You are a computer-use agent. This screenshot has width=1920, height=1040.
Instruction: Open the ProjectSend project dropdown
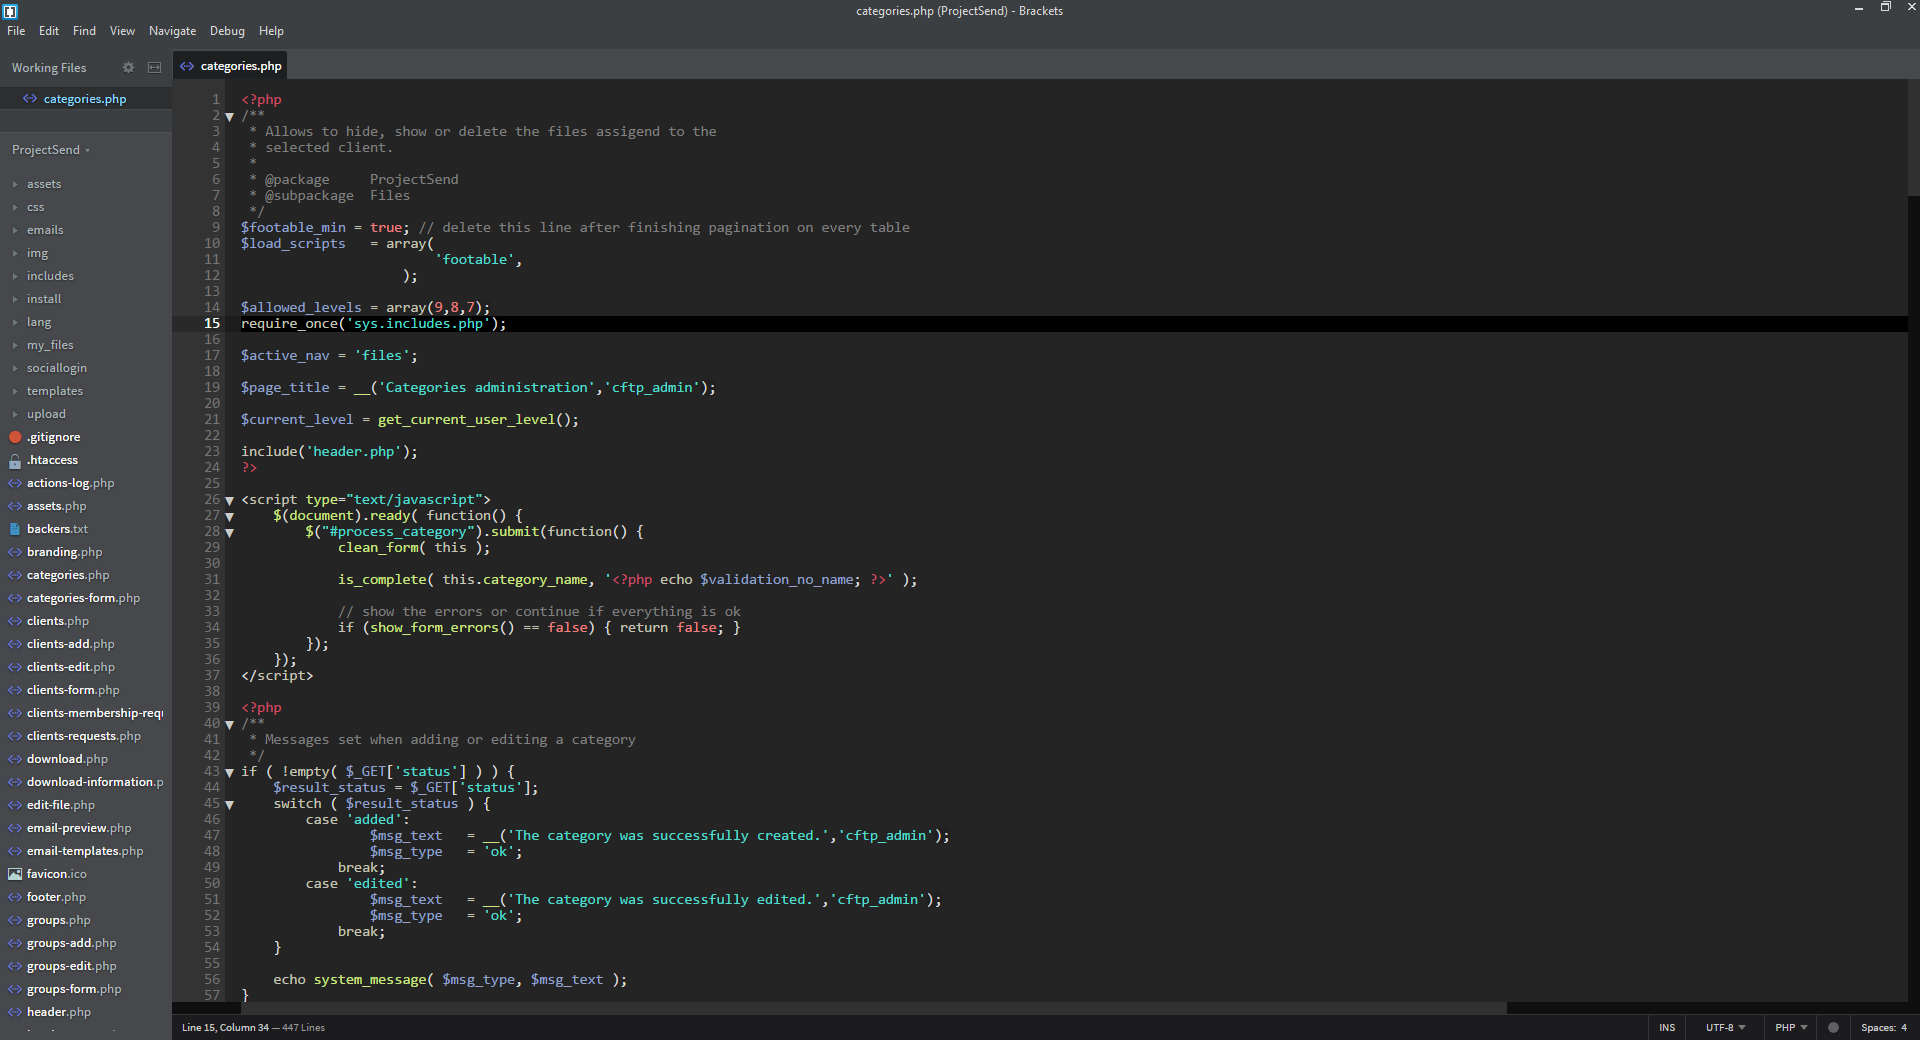coord(51,150)
